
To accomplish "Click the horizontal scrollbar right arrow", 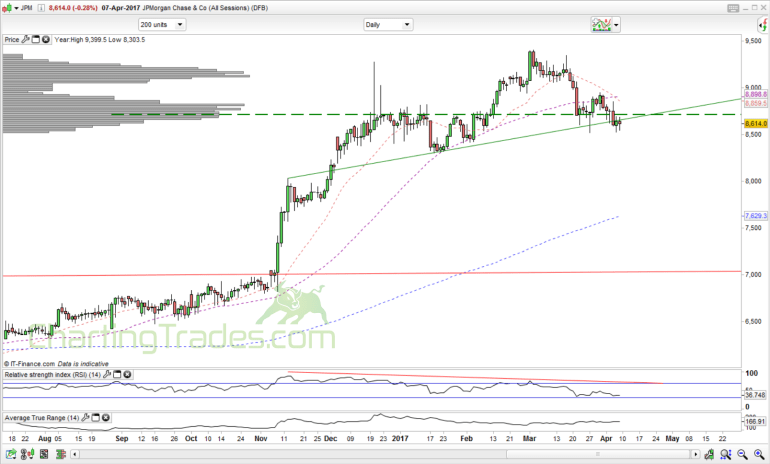I will point(695,455).
